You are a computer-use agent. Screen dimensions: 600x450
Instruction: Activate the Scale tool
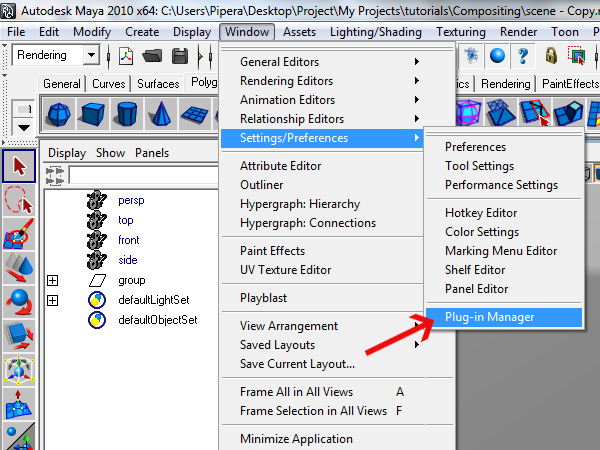(x=19, y=336)
